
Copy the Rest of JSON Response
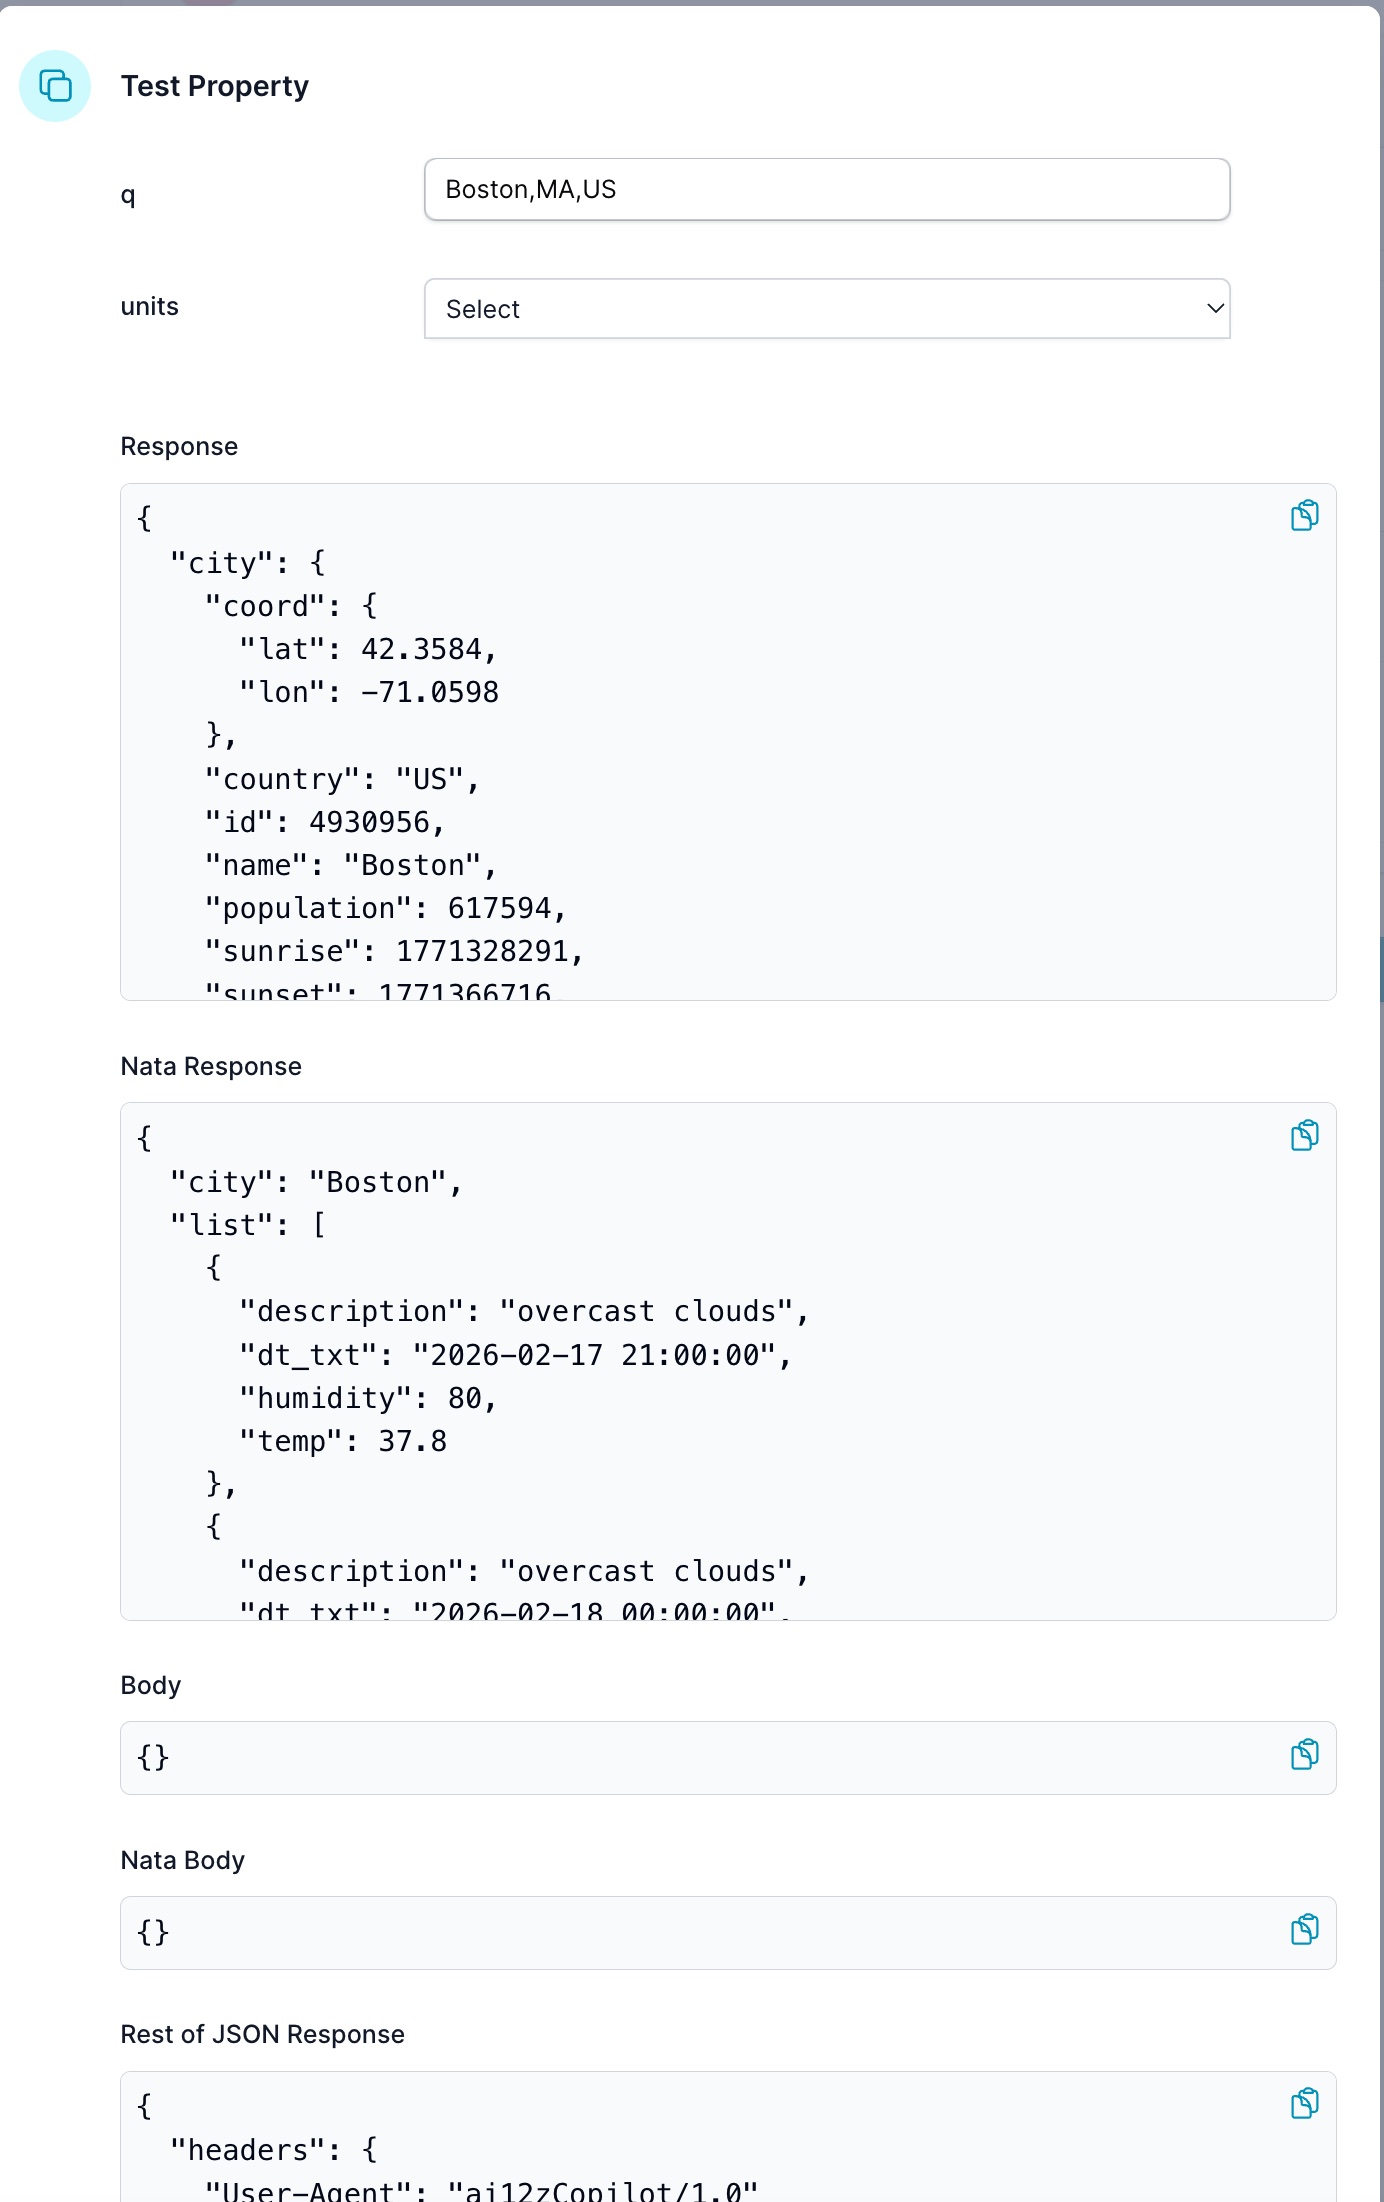coord(1304,2104)
